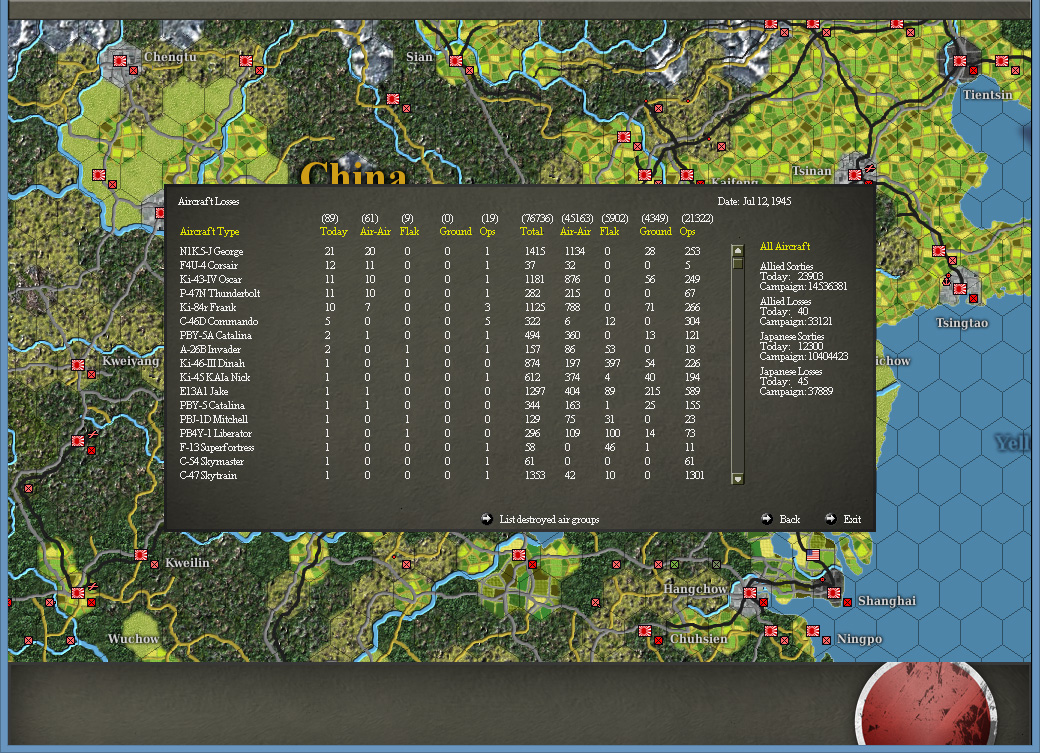This screenshot has height=753, width=1040.
Task: Click the Japanese base flag at Chuhsien
Action: (645, 631)
